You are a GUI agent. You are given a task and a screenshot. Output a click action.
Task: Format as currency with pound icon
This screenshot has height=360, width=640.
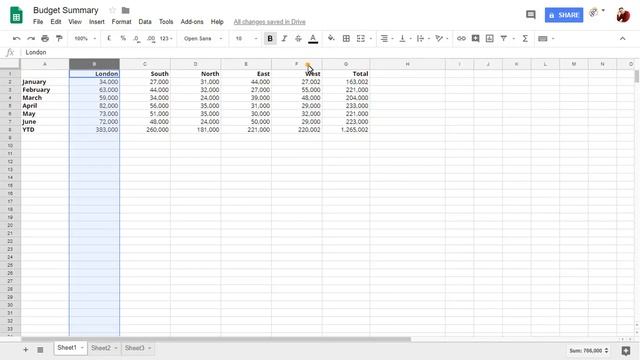(109, 38)
